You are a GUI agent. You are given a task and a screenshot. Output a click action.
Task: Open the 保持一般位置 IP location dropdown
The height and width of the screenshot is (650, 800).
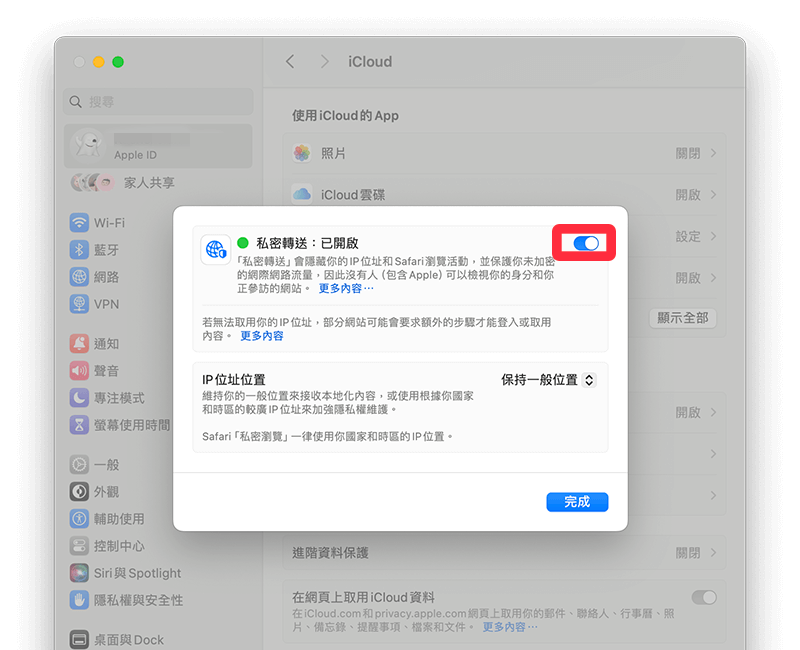pyautogui.click(x=548, y=380)
